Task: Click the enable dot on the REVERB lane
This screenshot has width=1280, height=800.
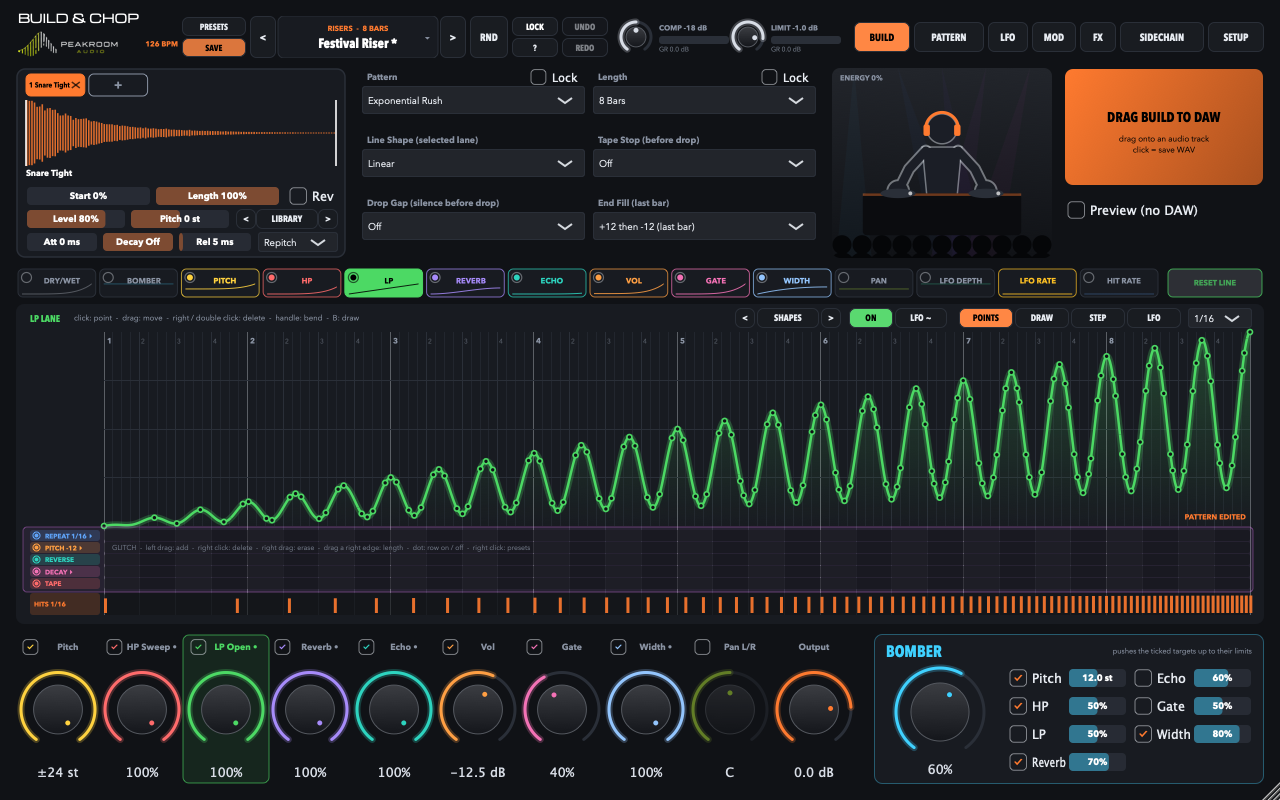Action: pyautogui.click(x=435, y=277)
